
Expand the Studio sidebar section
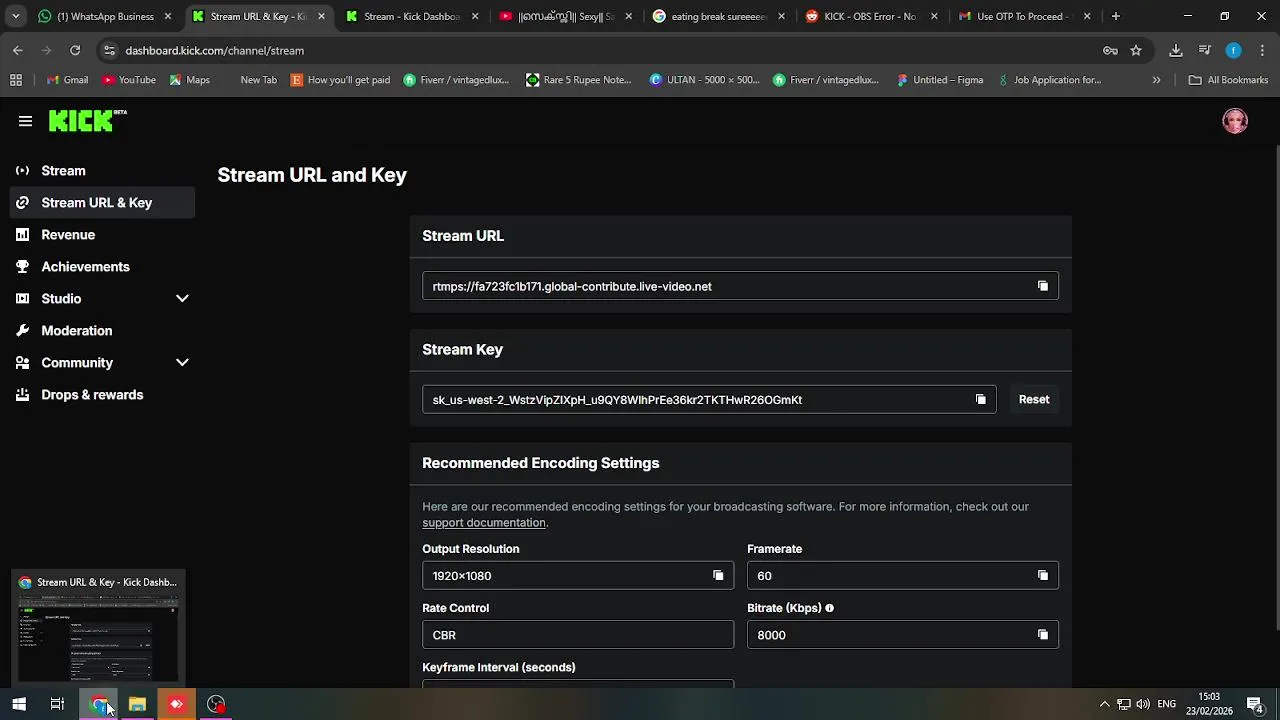[182, 299]
